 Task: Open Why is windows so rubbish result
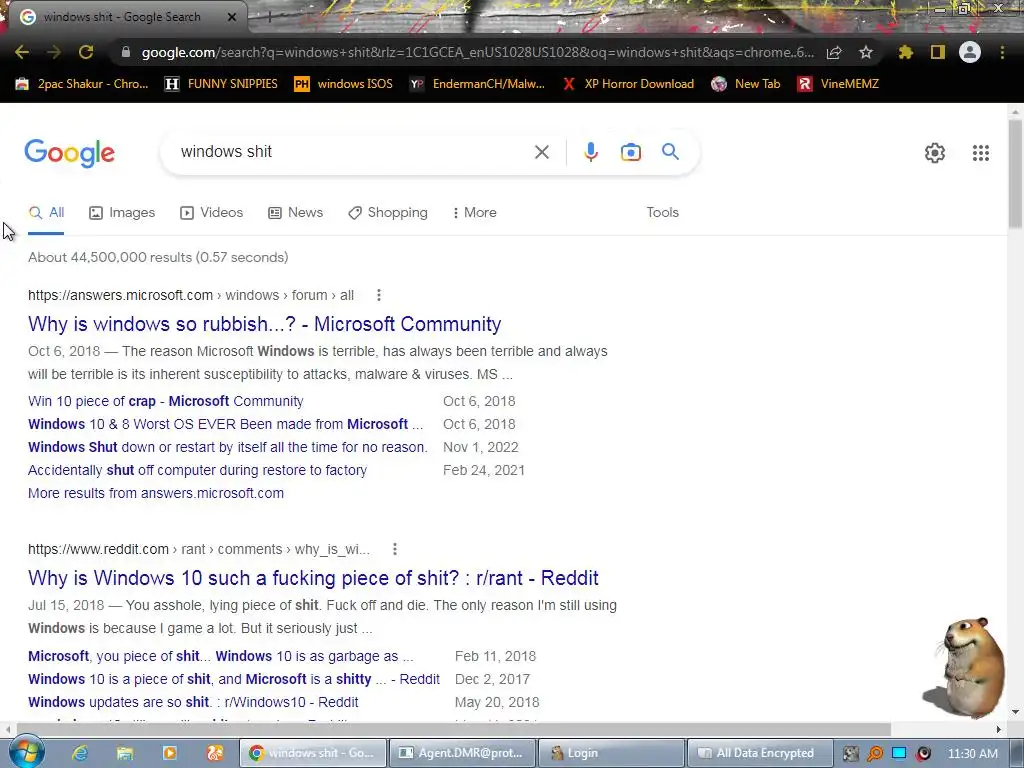(x=264, y=324)
